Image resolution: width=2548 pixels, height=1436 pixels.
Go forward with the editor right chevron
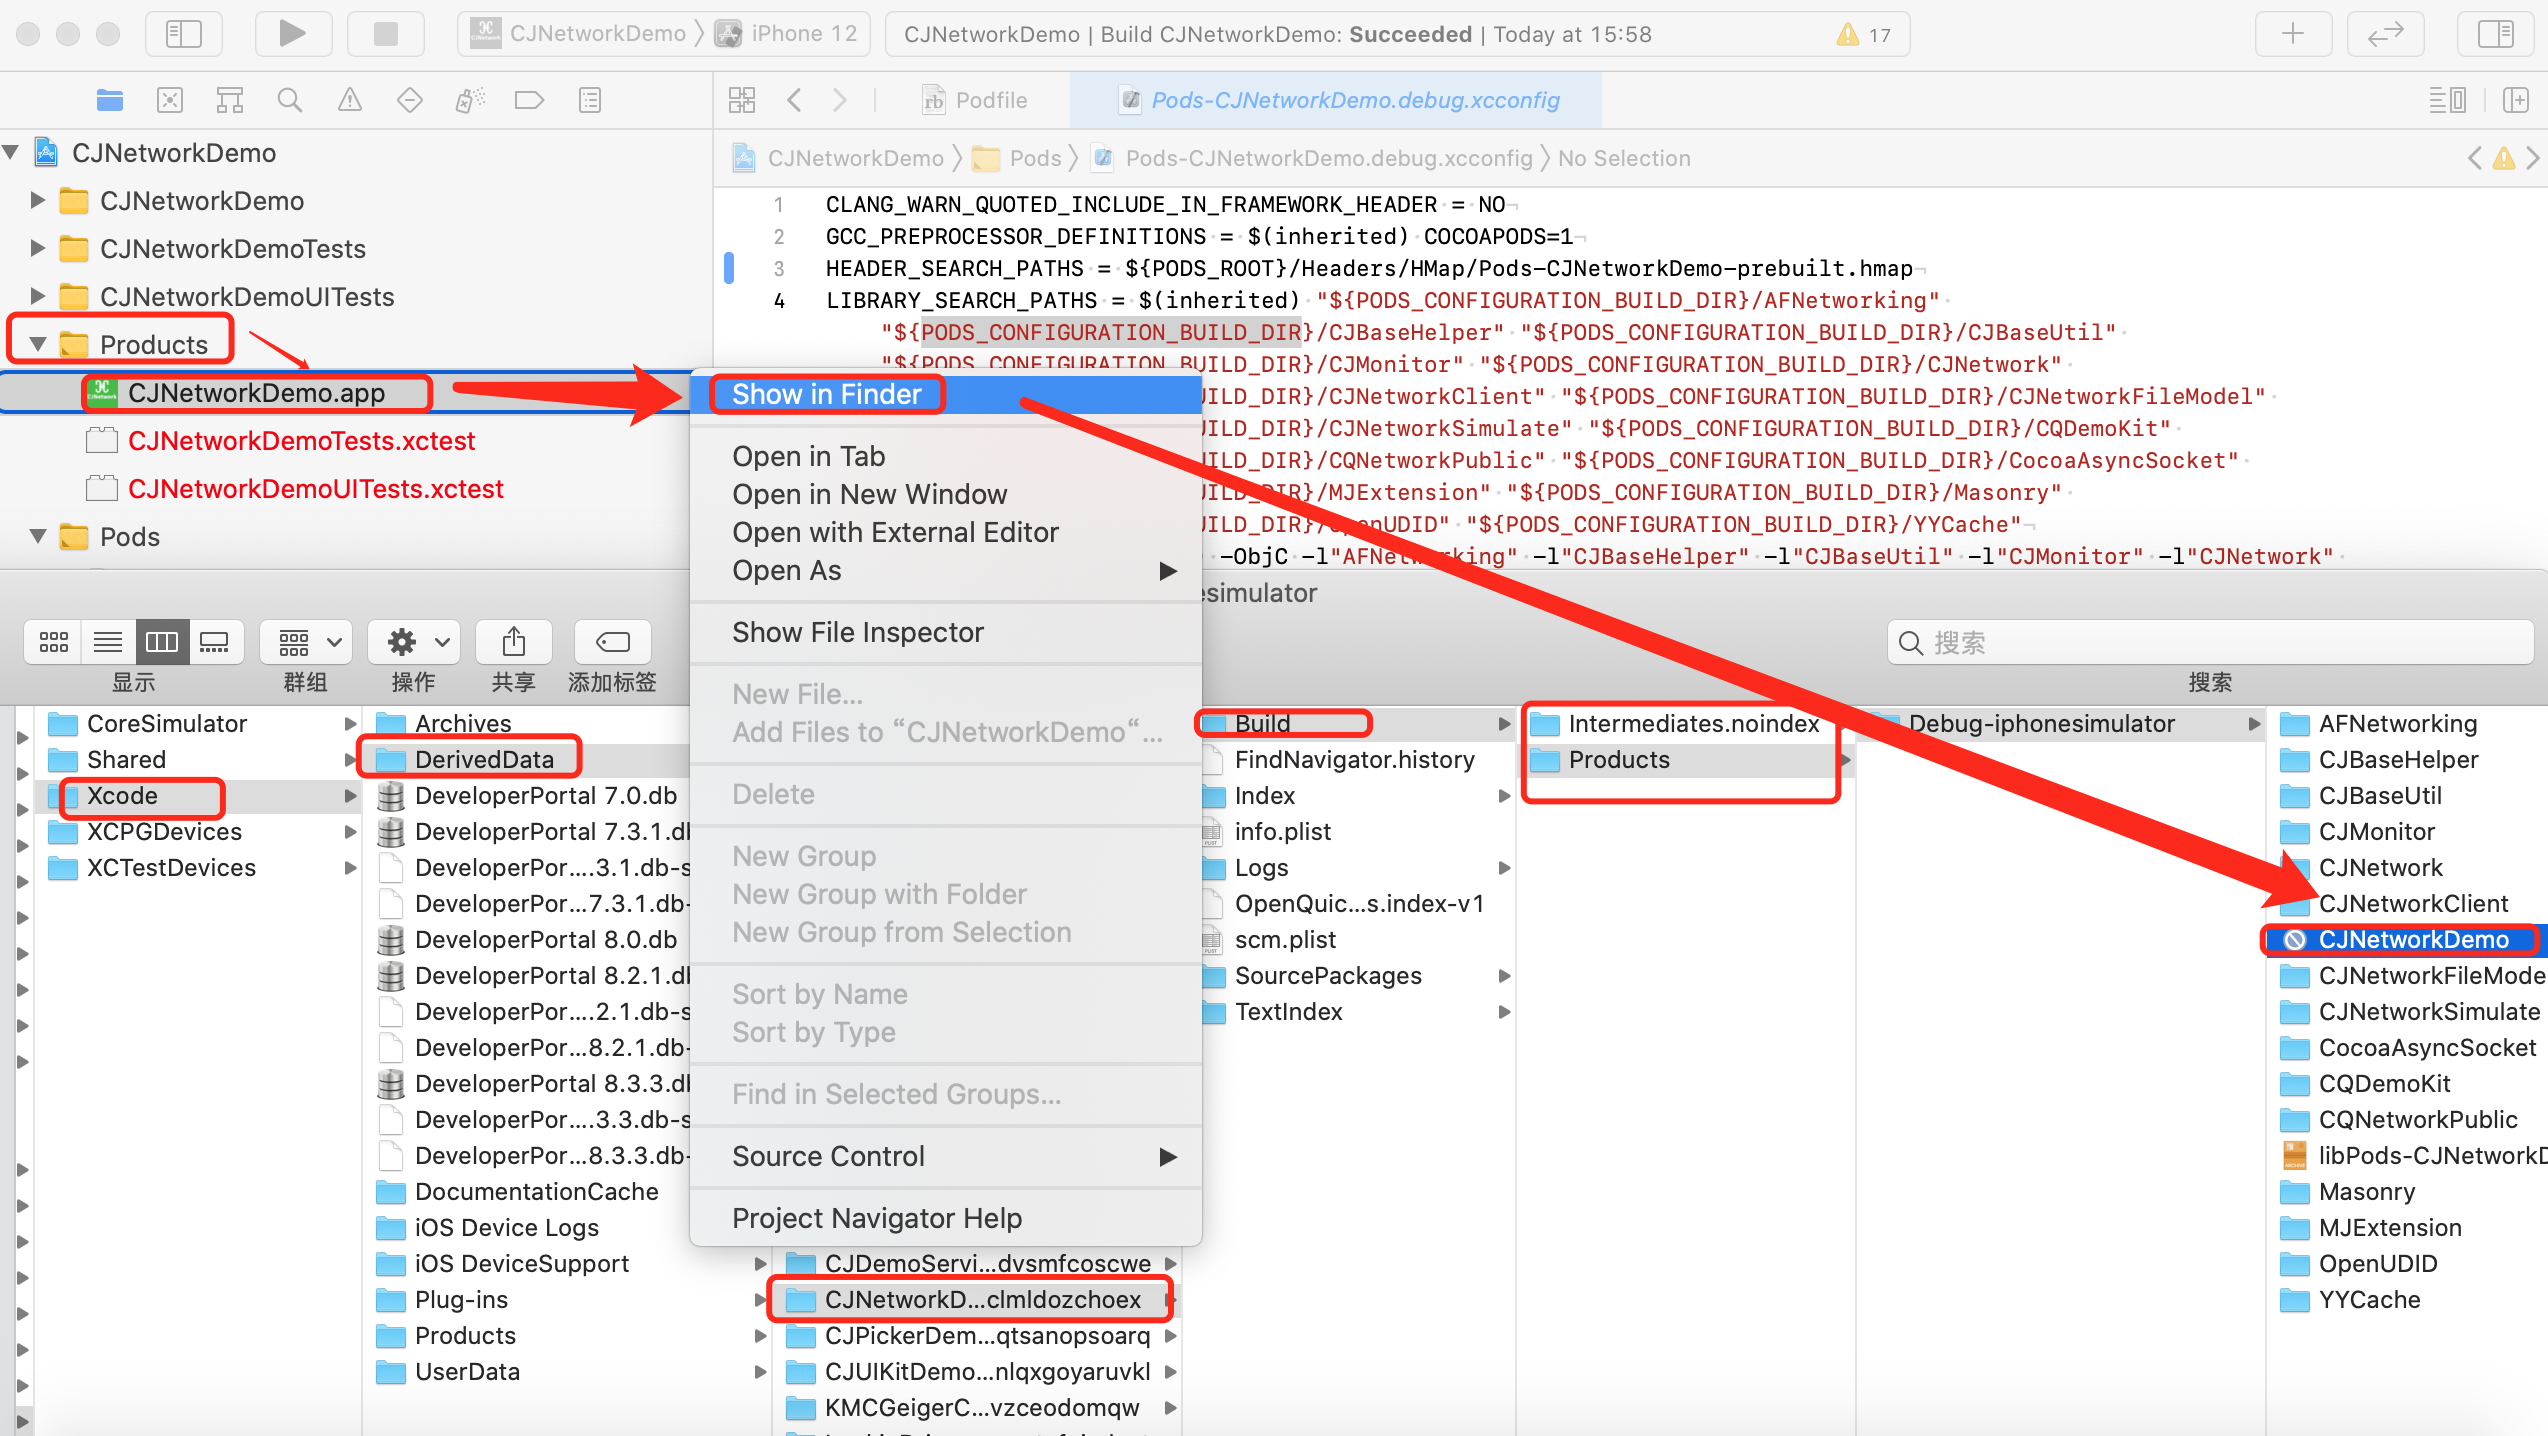840,100
